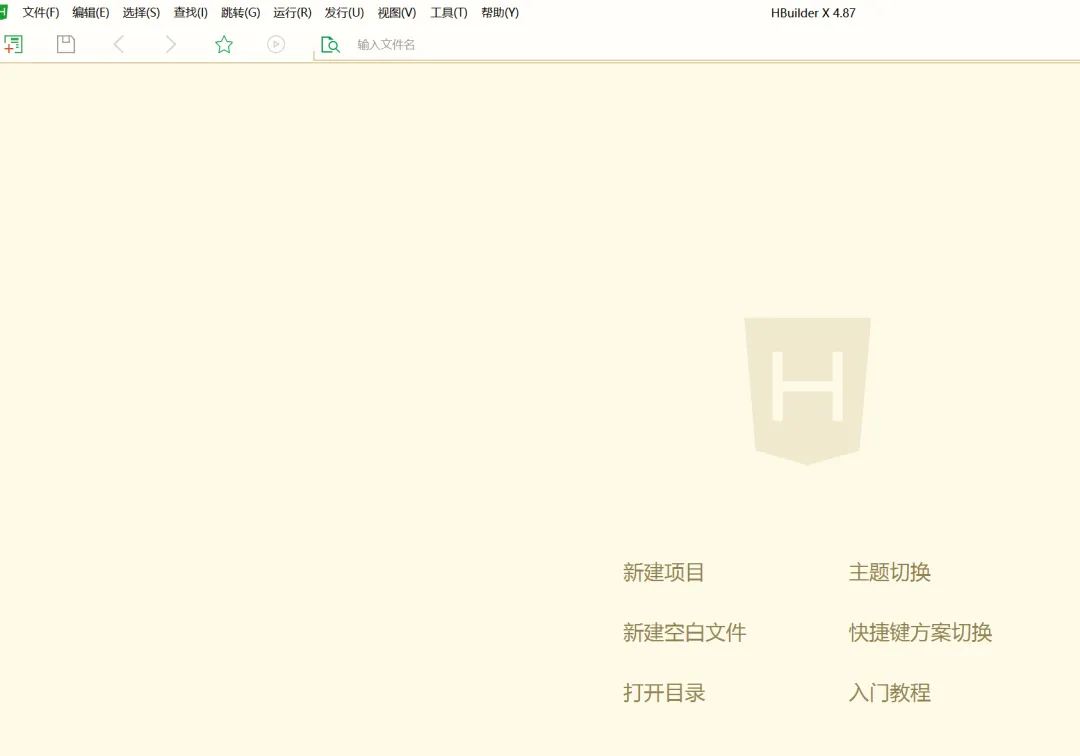Click the 新建项目 link
The height and width of the screenshot is (756, 1080).
663,572
